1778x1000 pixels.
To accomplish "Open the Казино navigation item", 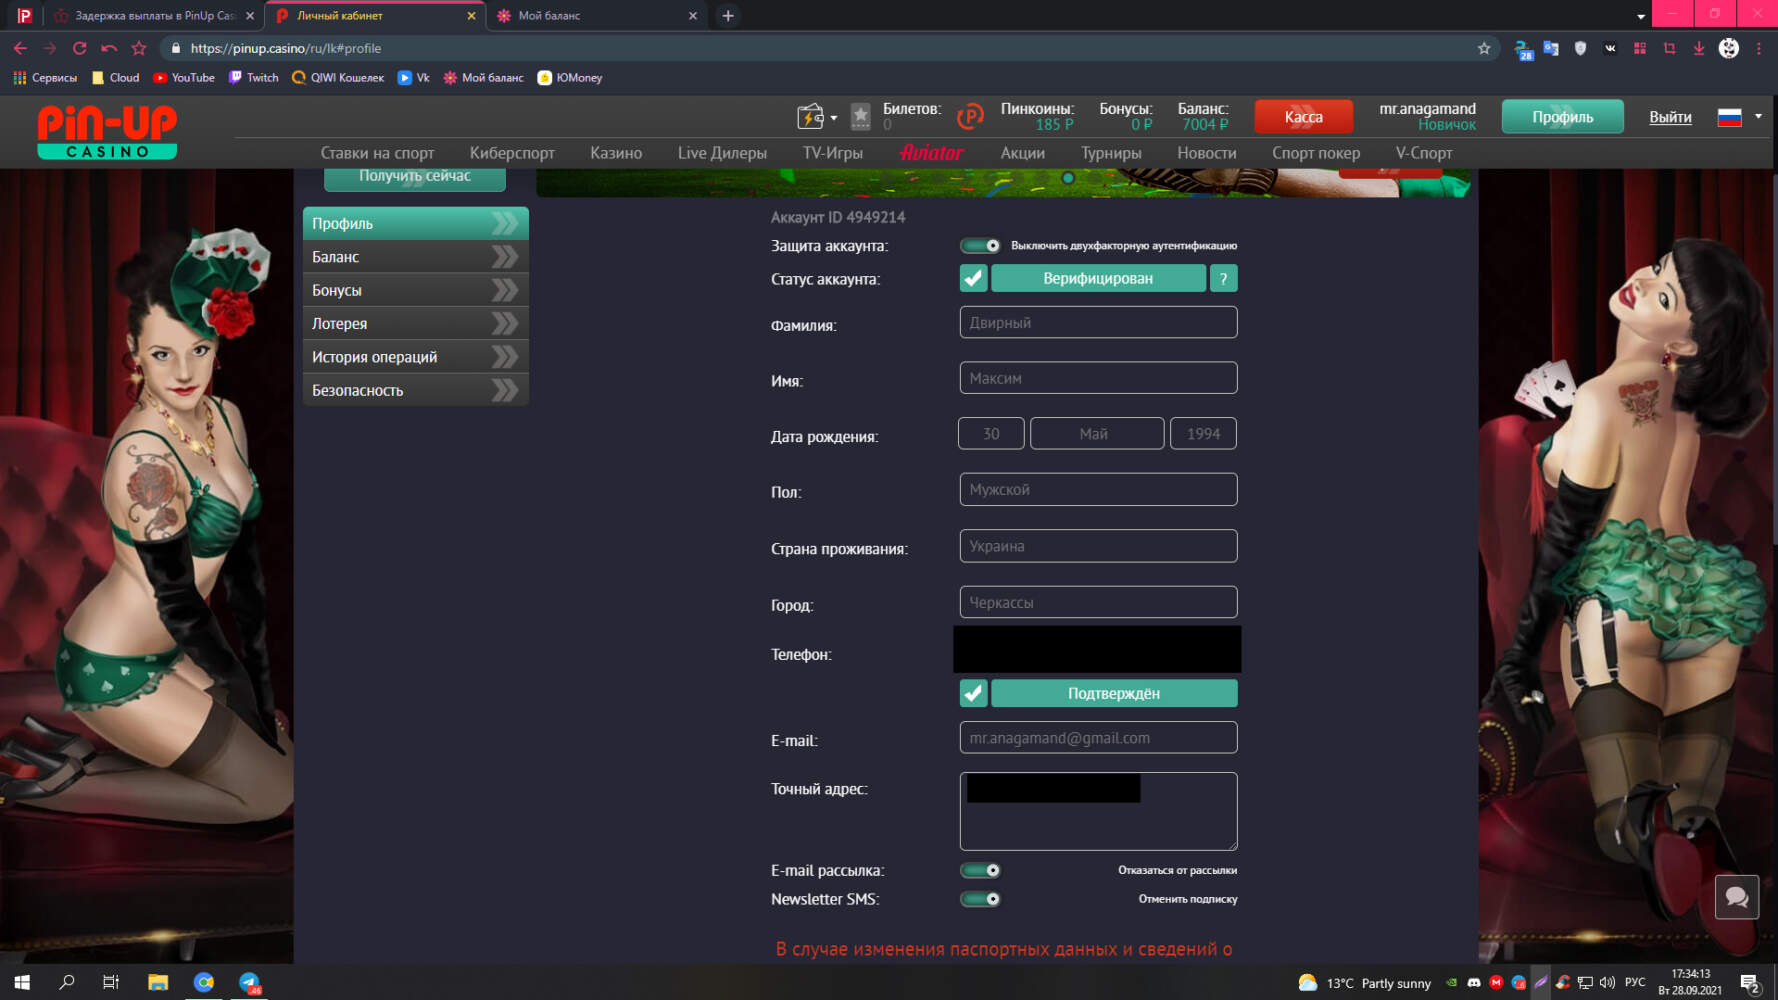I will coord(616,153).
